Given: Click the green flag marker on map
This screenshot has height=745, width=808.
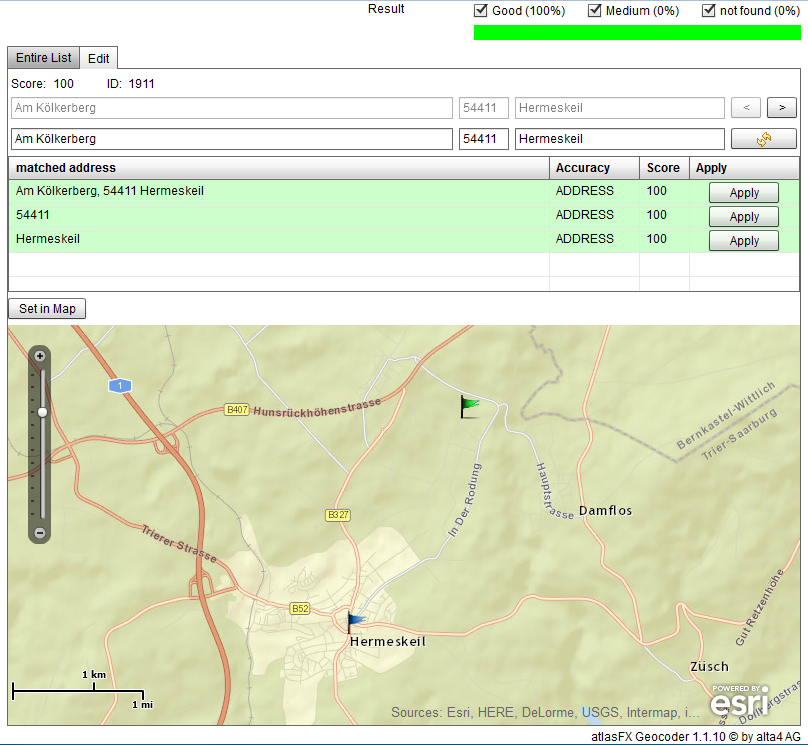Looking at the screenshot, I should click(469, 406).
